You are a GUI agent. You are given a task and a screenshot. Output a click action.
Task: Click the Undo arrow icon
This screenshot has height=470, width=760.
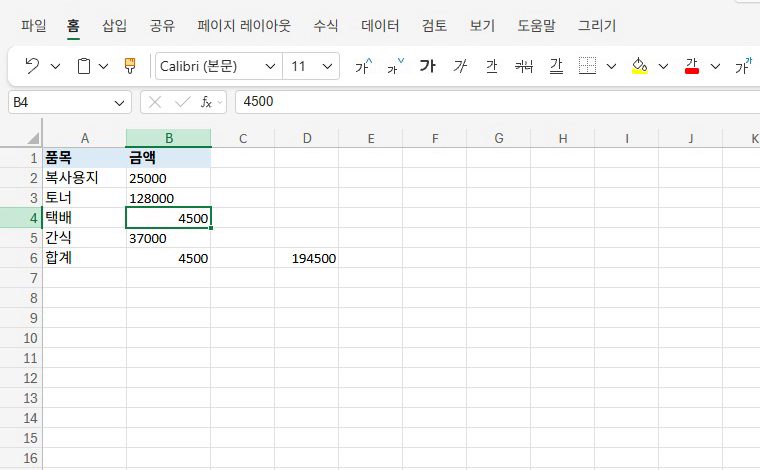32,66
